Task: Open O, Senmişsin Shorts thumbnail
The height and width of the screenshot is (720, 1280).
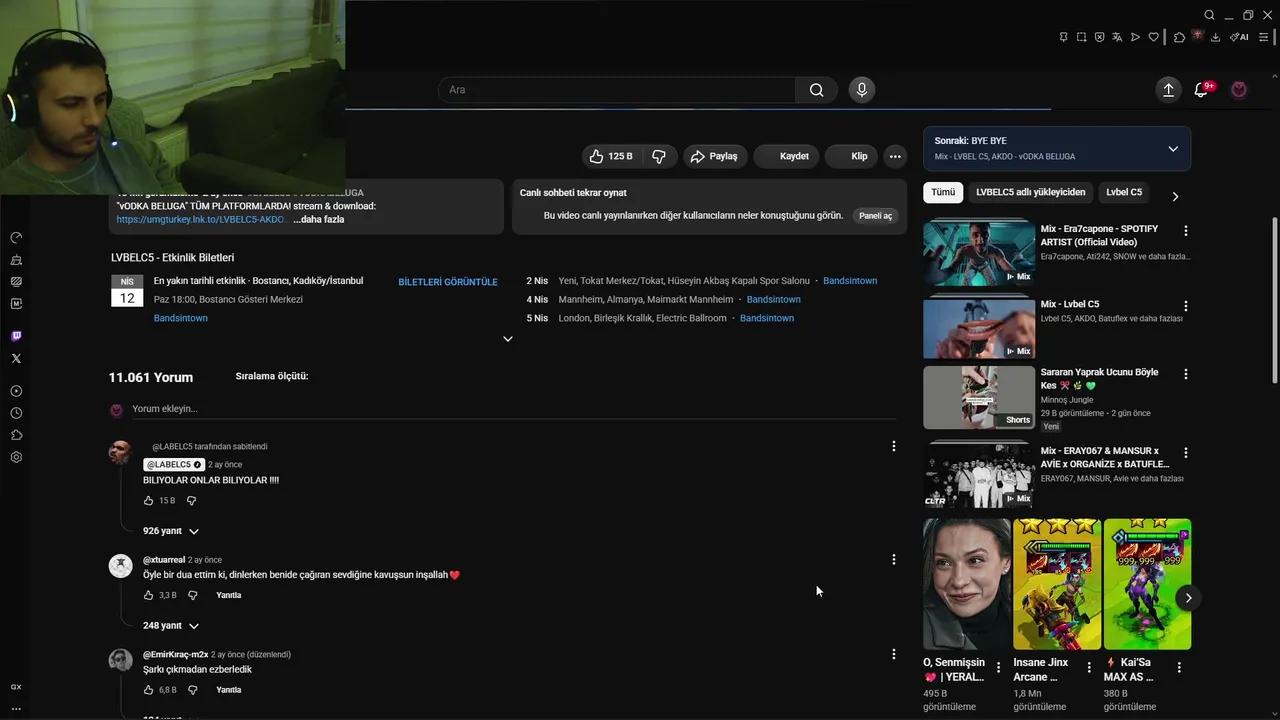Action: 966,584
